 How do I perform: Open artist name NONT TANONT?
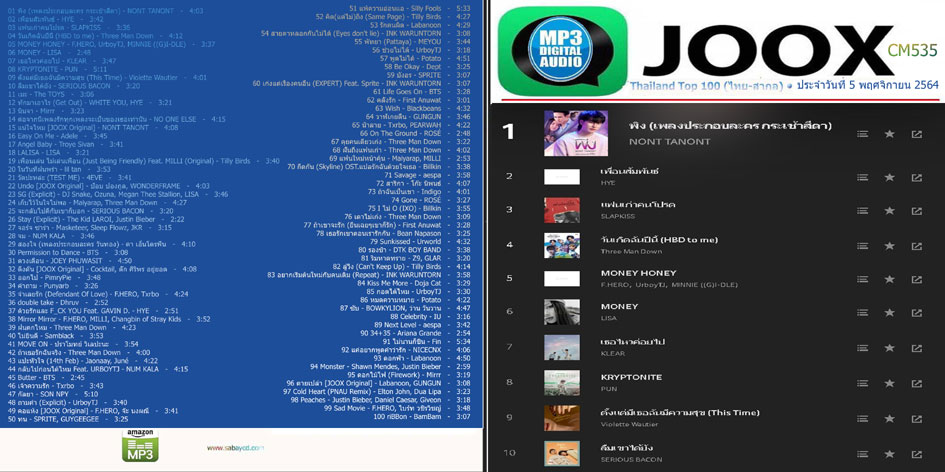(669, 142)
